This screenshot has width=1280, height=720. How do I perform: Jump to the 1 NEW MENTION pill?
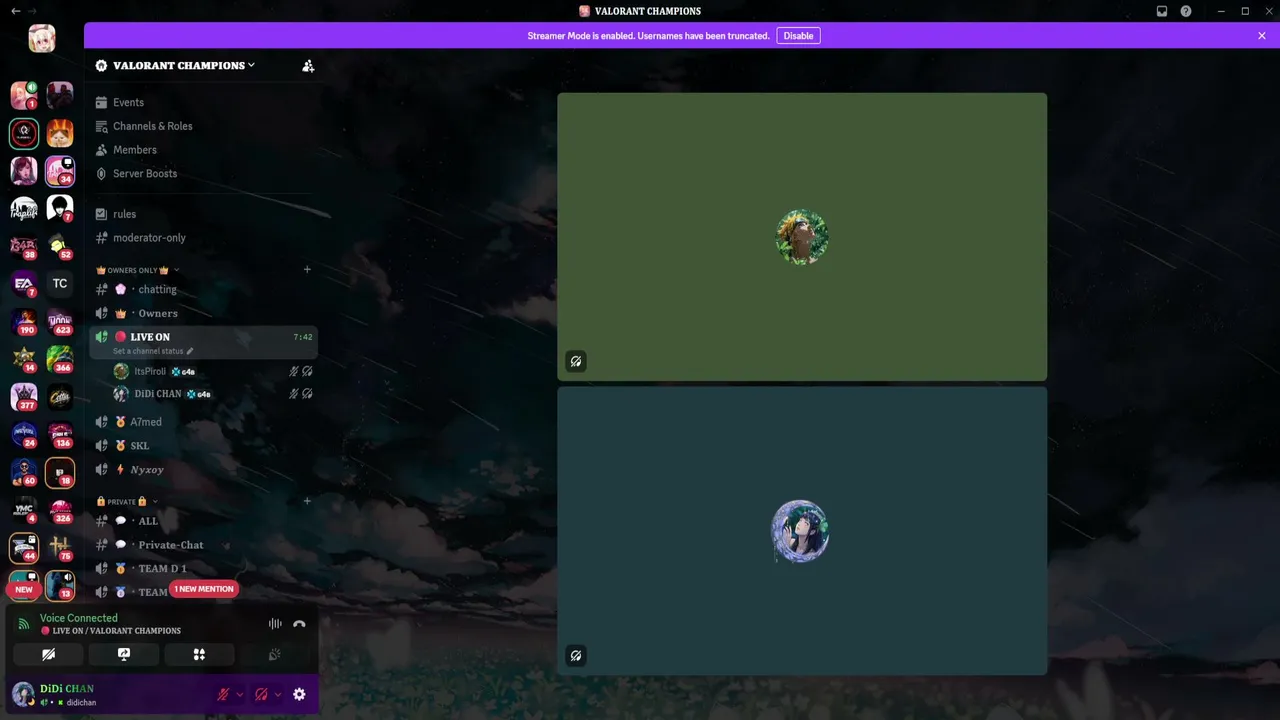[x=204, y=589]
